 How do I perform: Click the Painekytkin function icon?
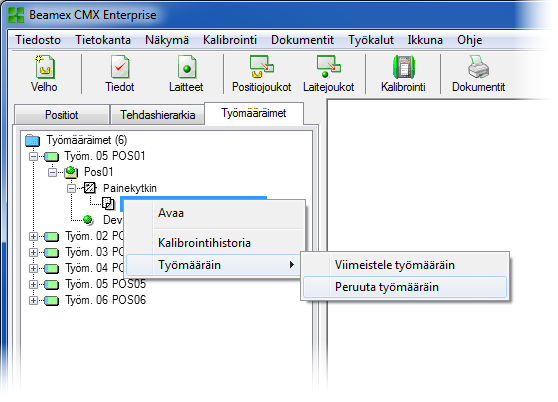90,188
